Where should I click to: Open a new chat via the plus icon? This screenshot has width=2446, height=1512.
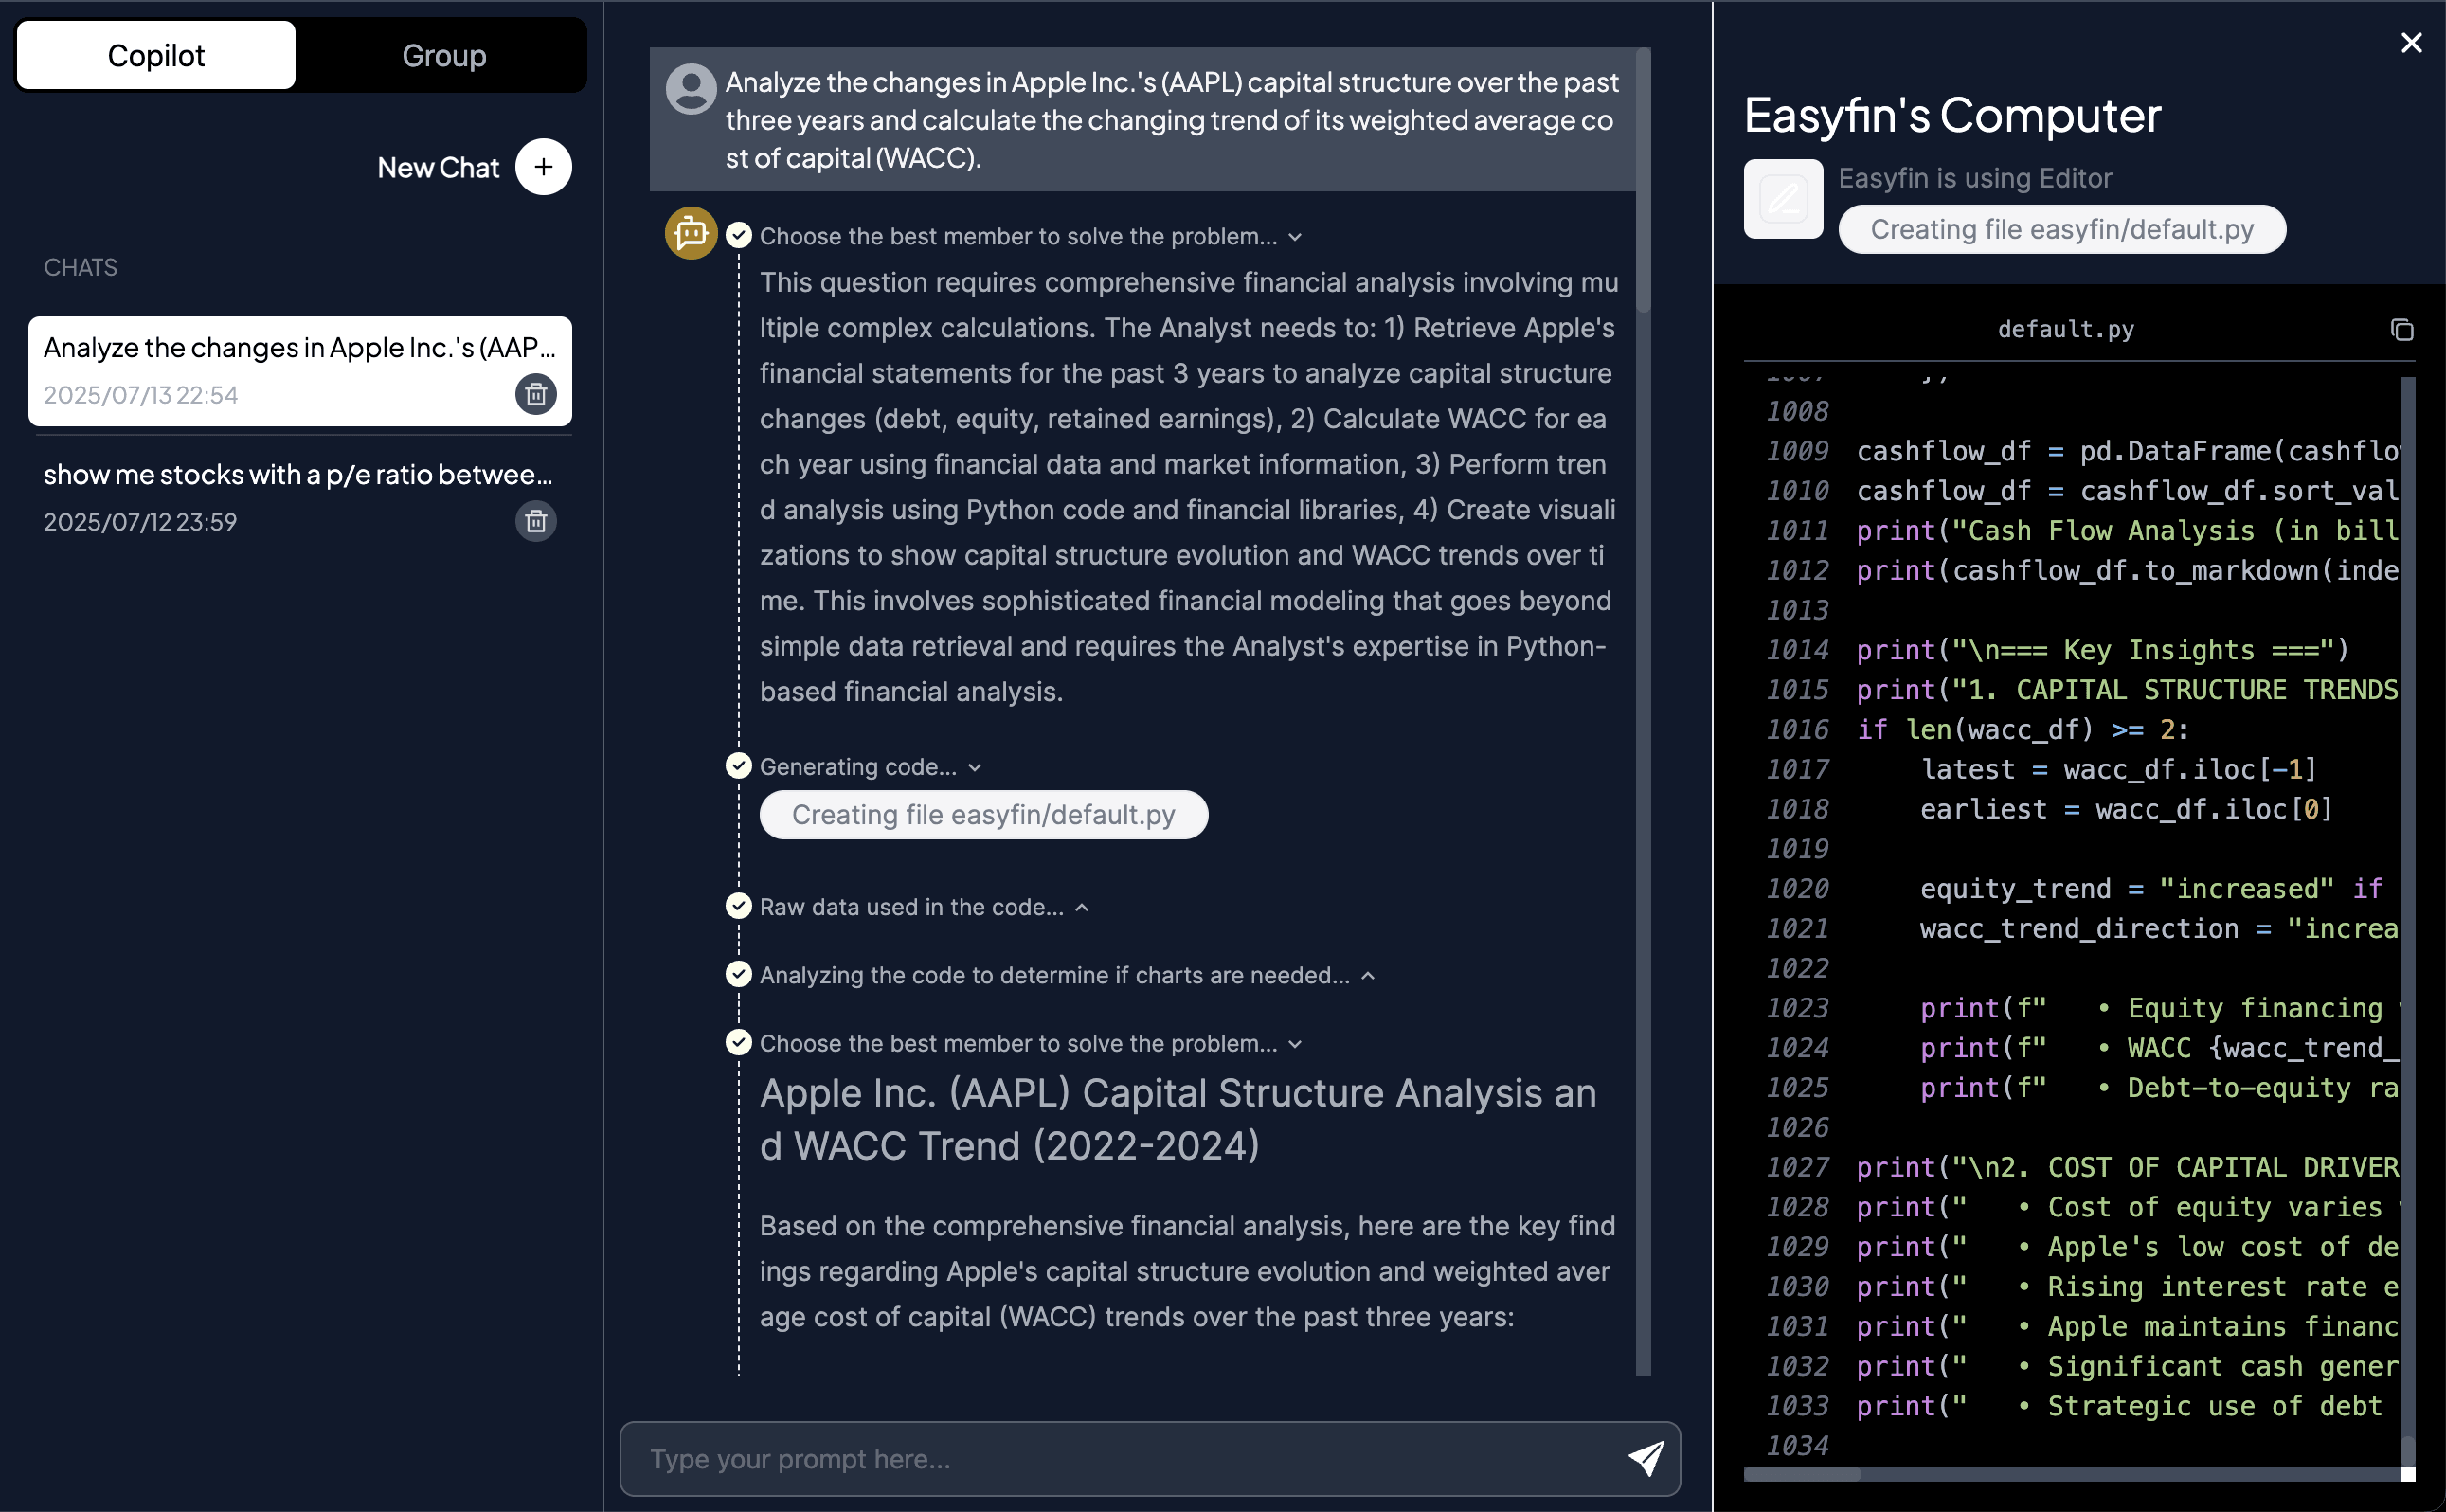click(x=543, y=167)
